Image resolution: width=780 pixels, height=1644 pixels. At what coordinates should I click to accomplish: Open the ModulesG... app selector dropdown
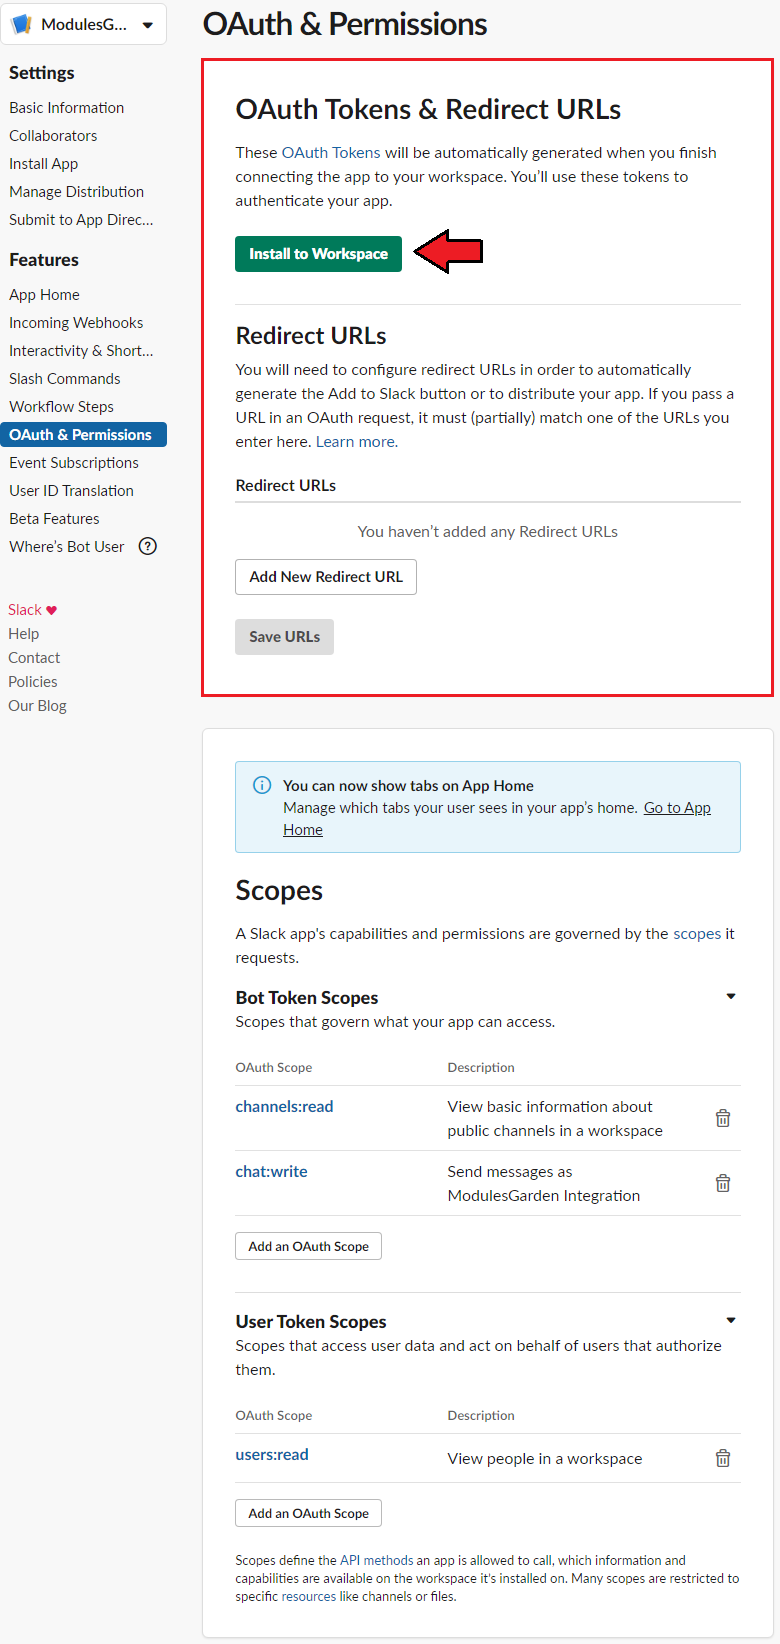tap(84, 24)
